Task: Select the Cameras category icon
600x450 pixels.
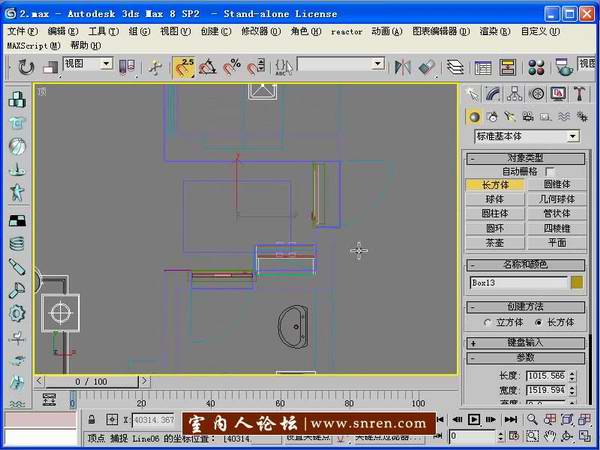Action: point(528,117)
